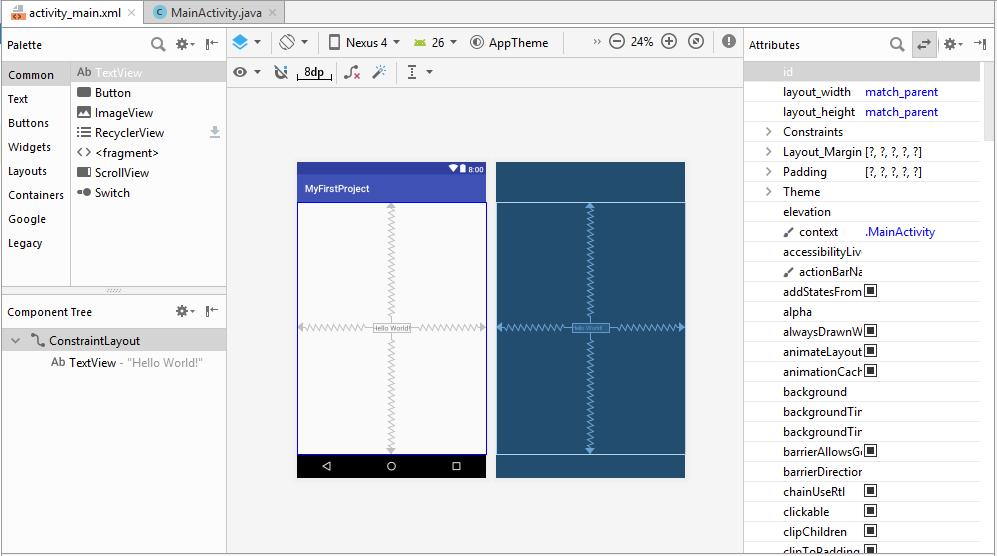Open API level 26 dropdown
The image size is (997, 556).
(x=436, y=43)
